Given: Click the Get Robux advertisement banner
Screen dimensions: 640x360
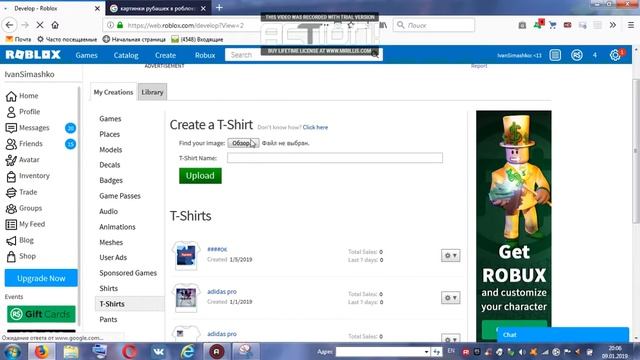Looking at the screenshot, I should (513, 225).
